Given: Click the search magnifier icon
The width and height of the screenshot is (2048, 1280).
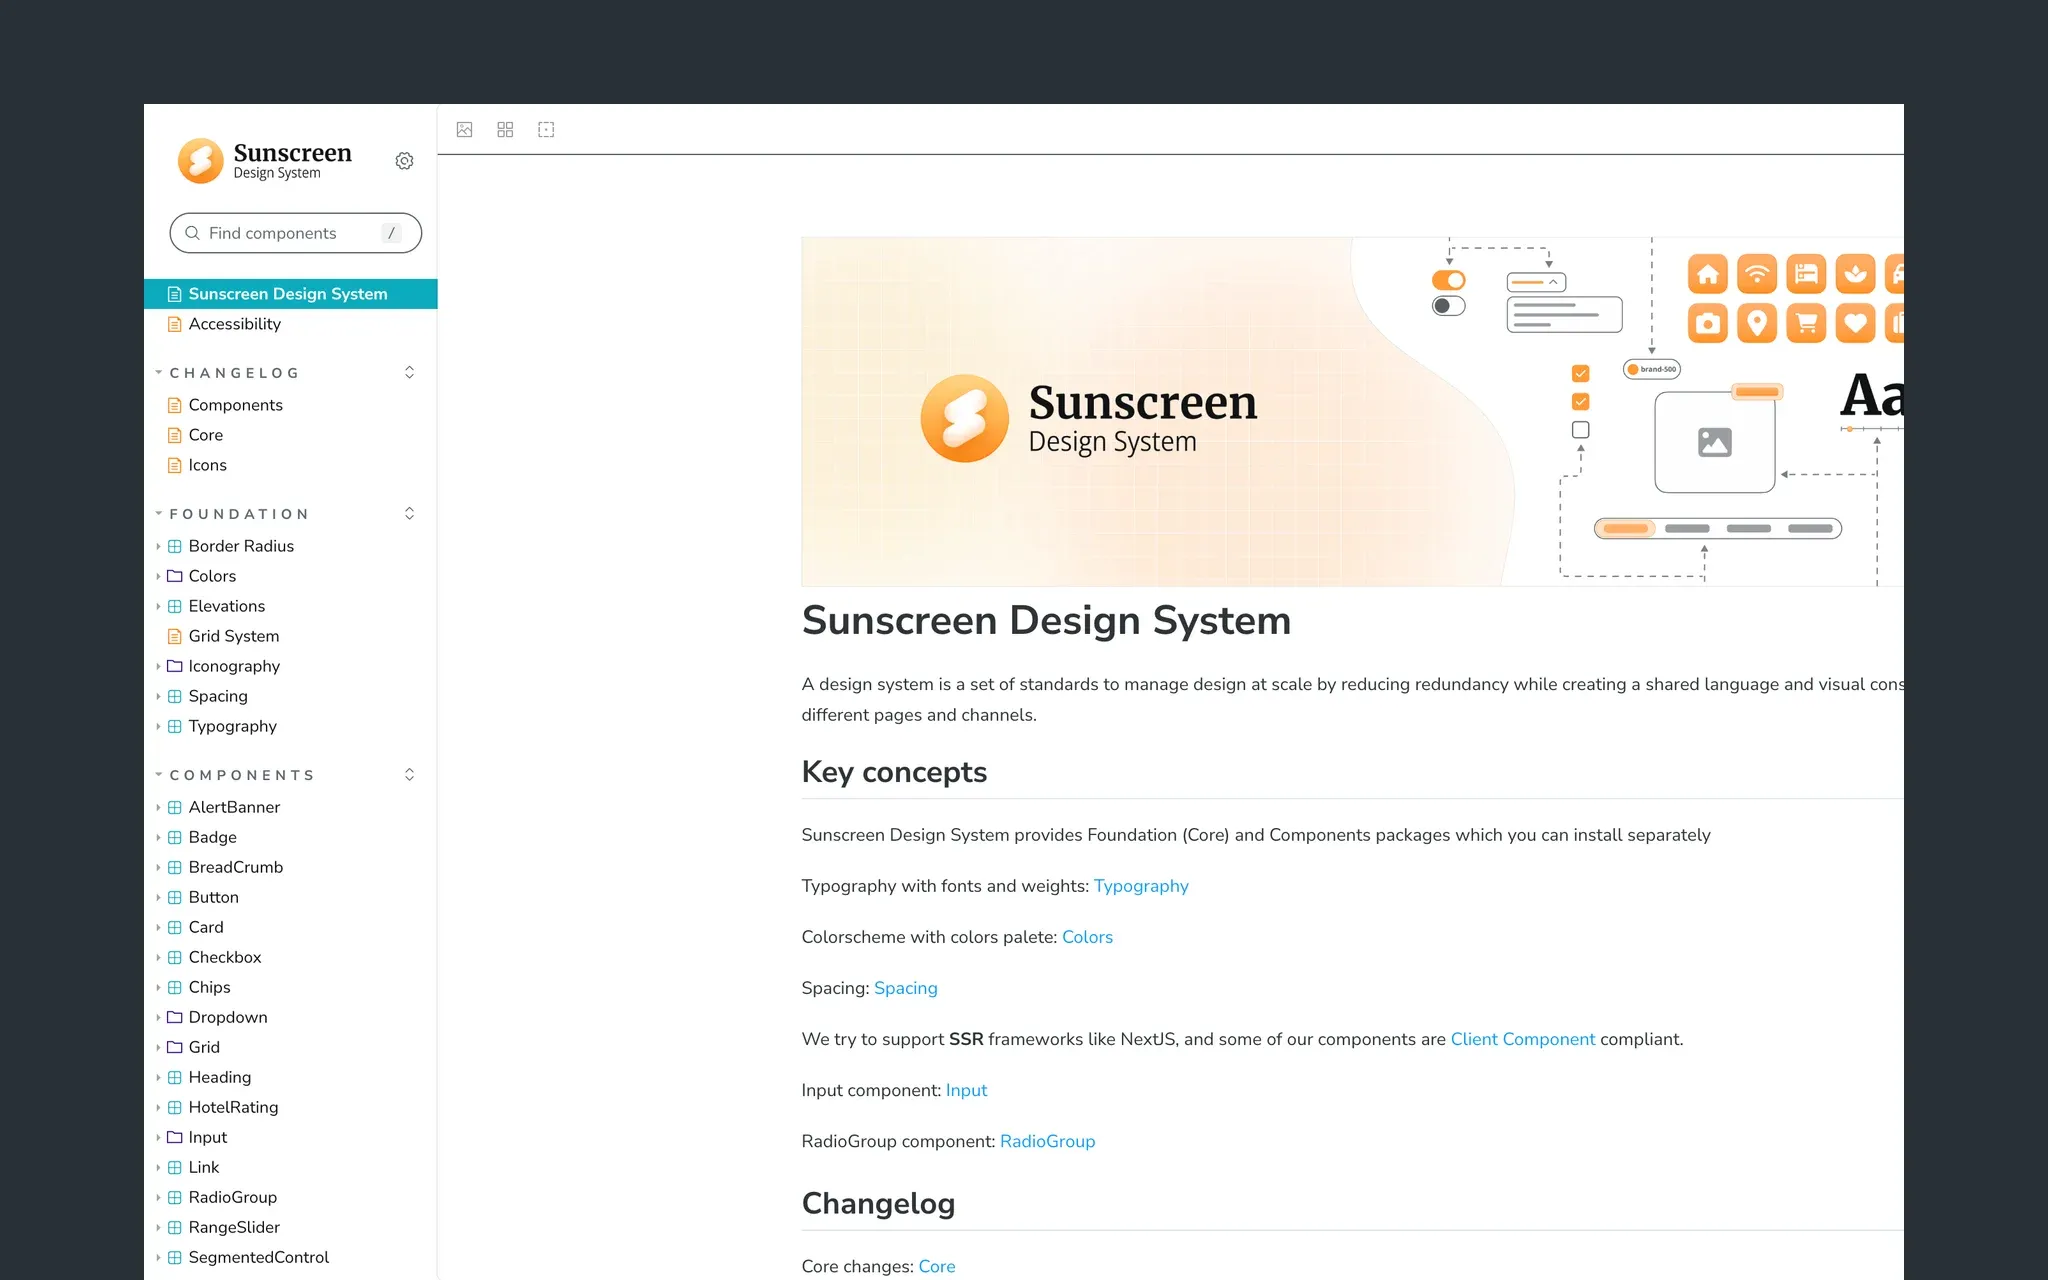Looking at the screenshot, I should [x=192, y=233].
